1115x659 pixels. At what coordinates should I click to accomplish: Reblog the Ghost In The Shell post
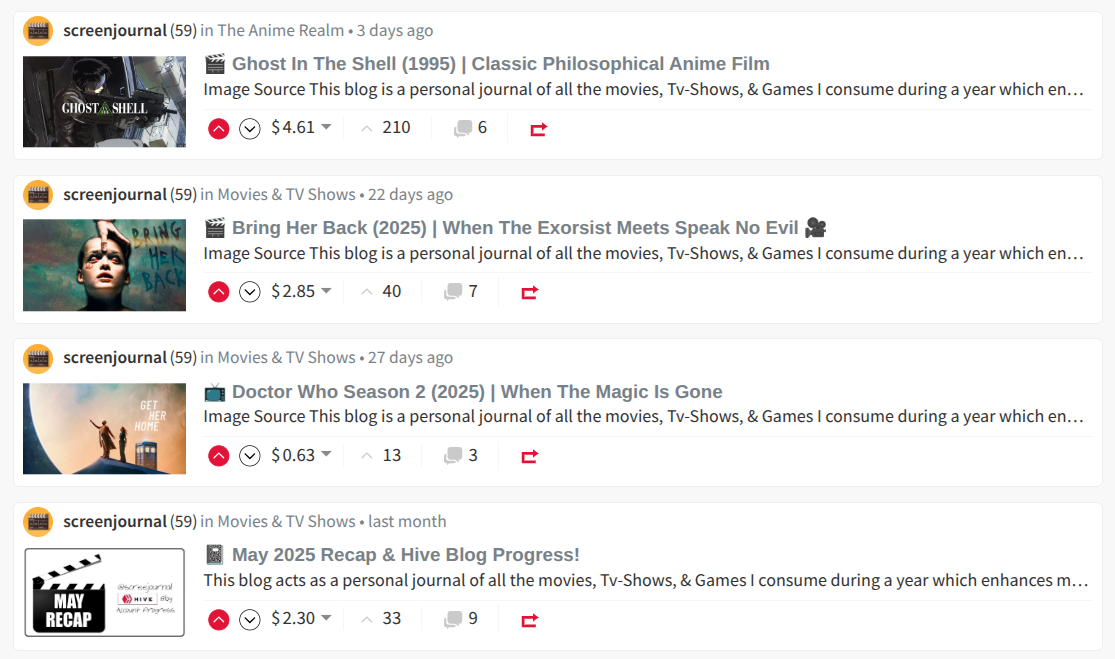(538, 129)
